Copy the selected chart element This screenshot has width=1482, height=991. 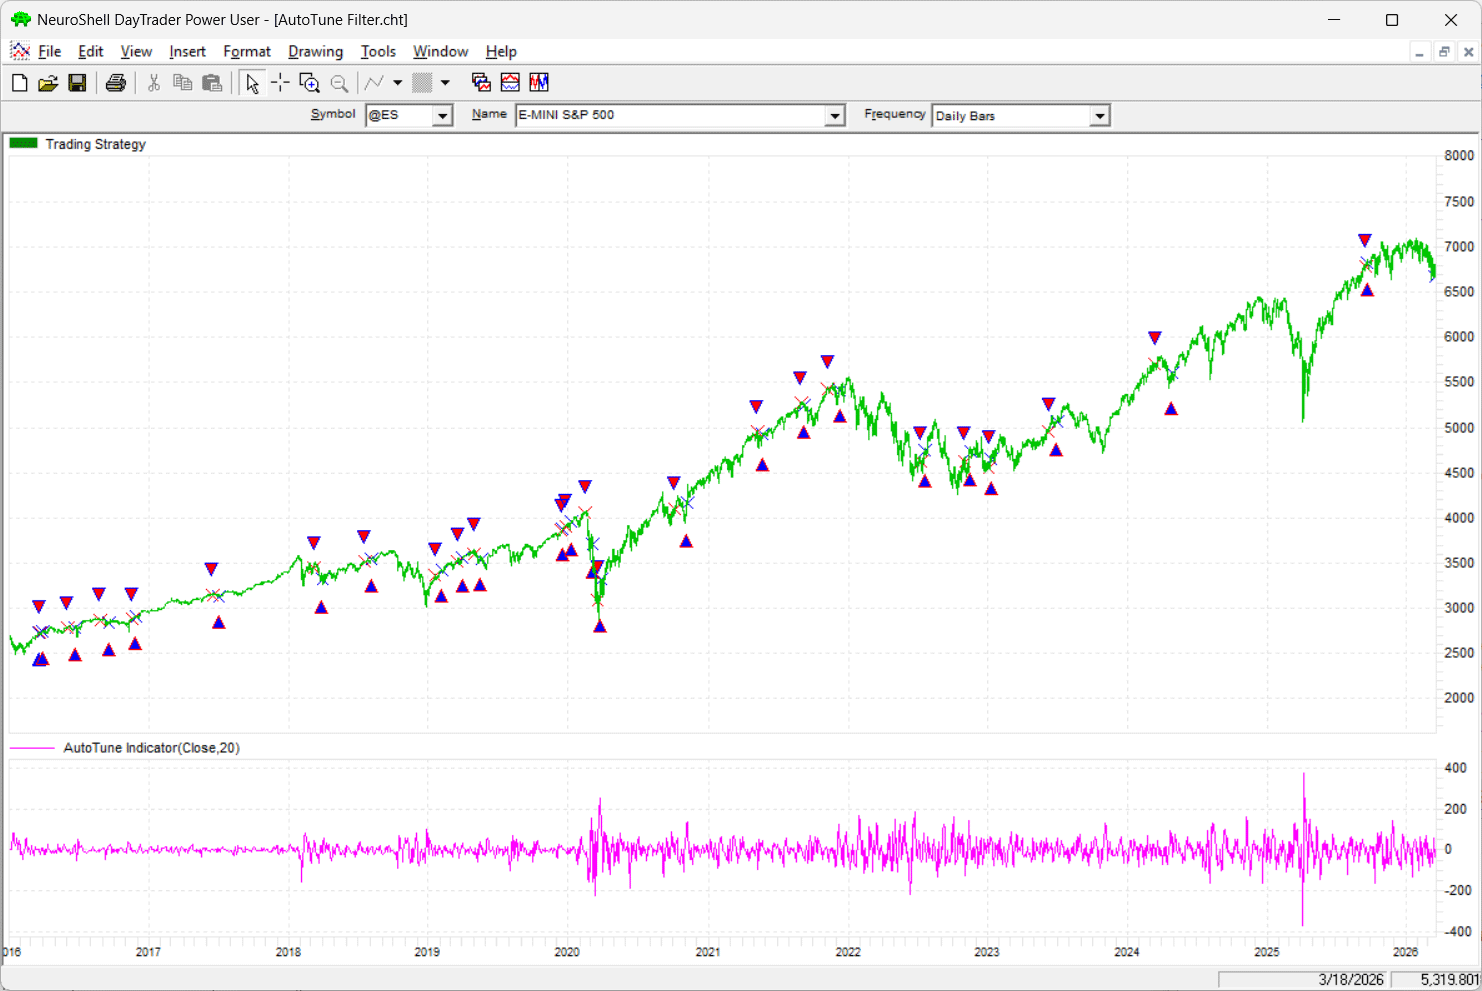183,82
